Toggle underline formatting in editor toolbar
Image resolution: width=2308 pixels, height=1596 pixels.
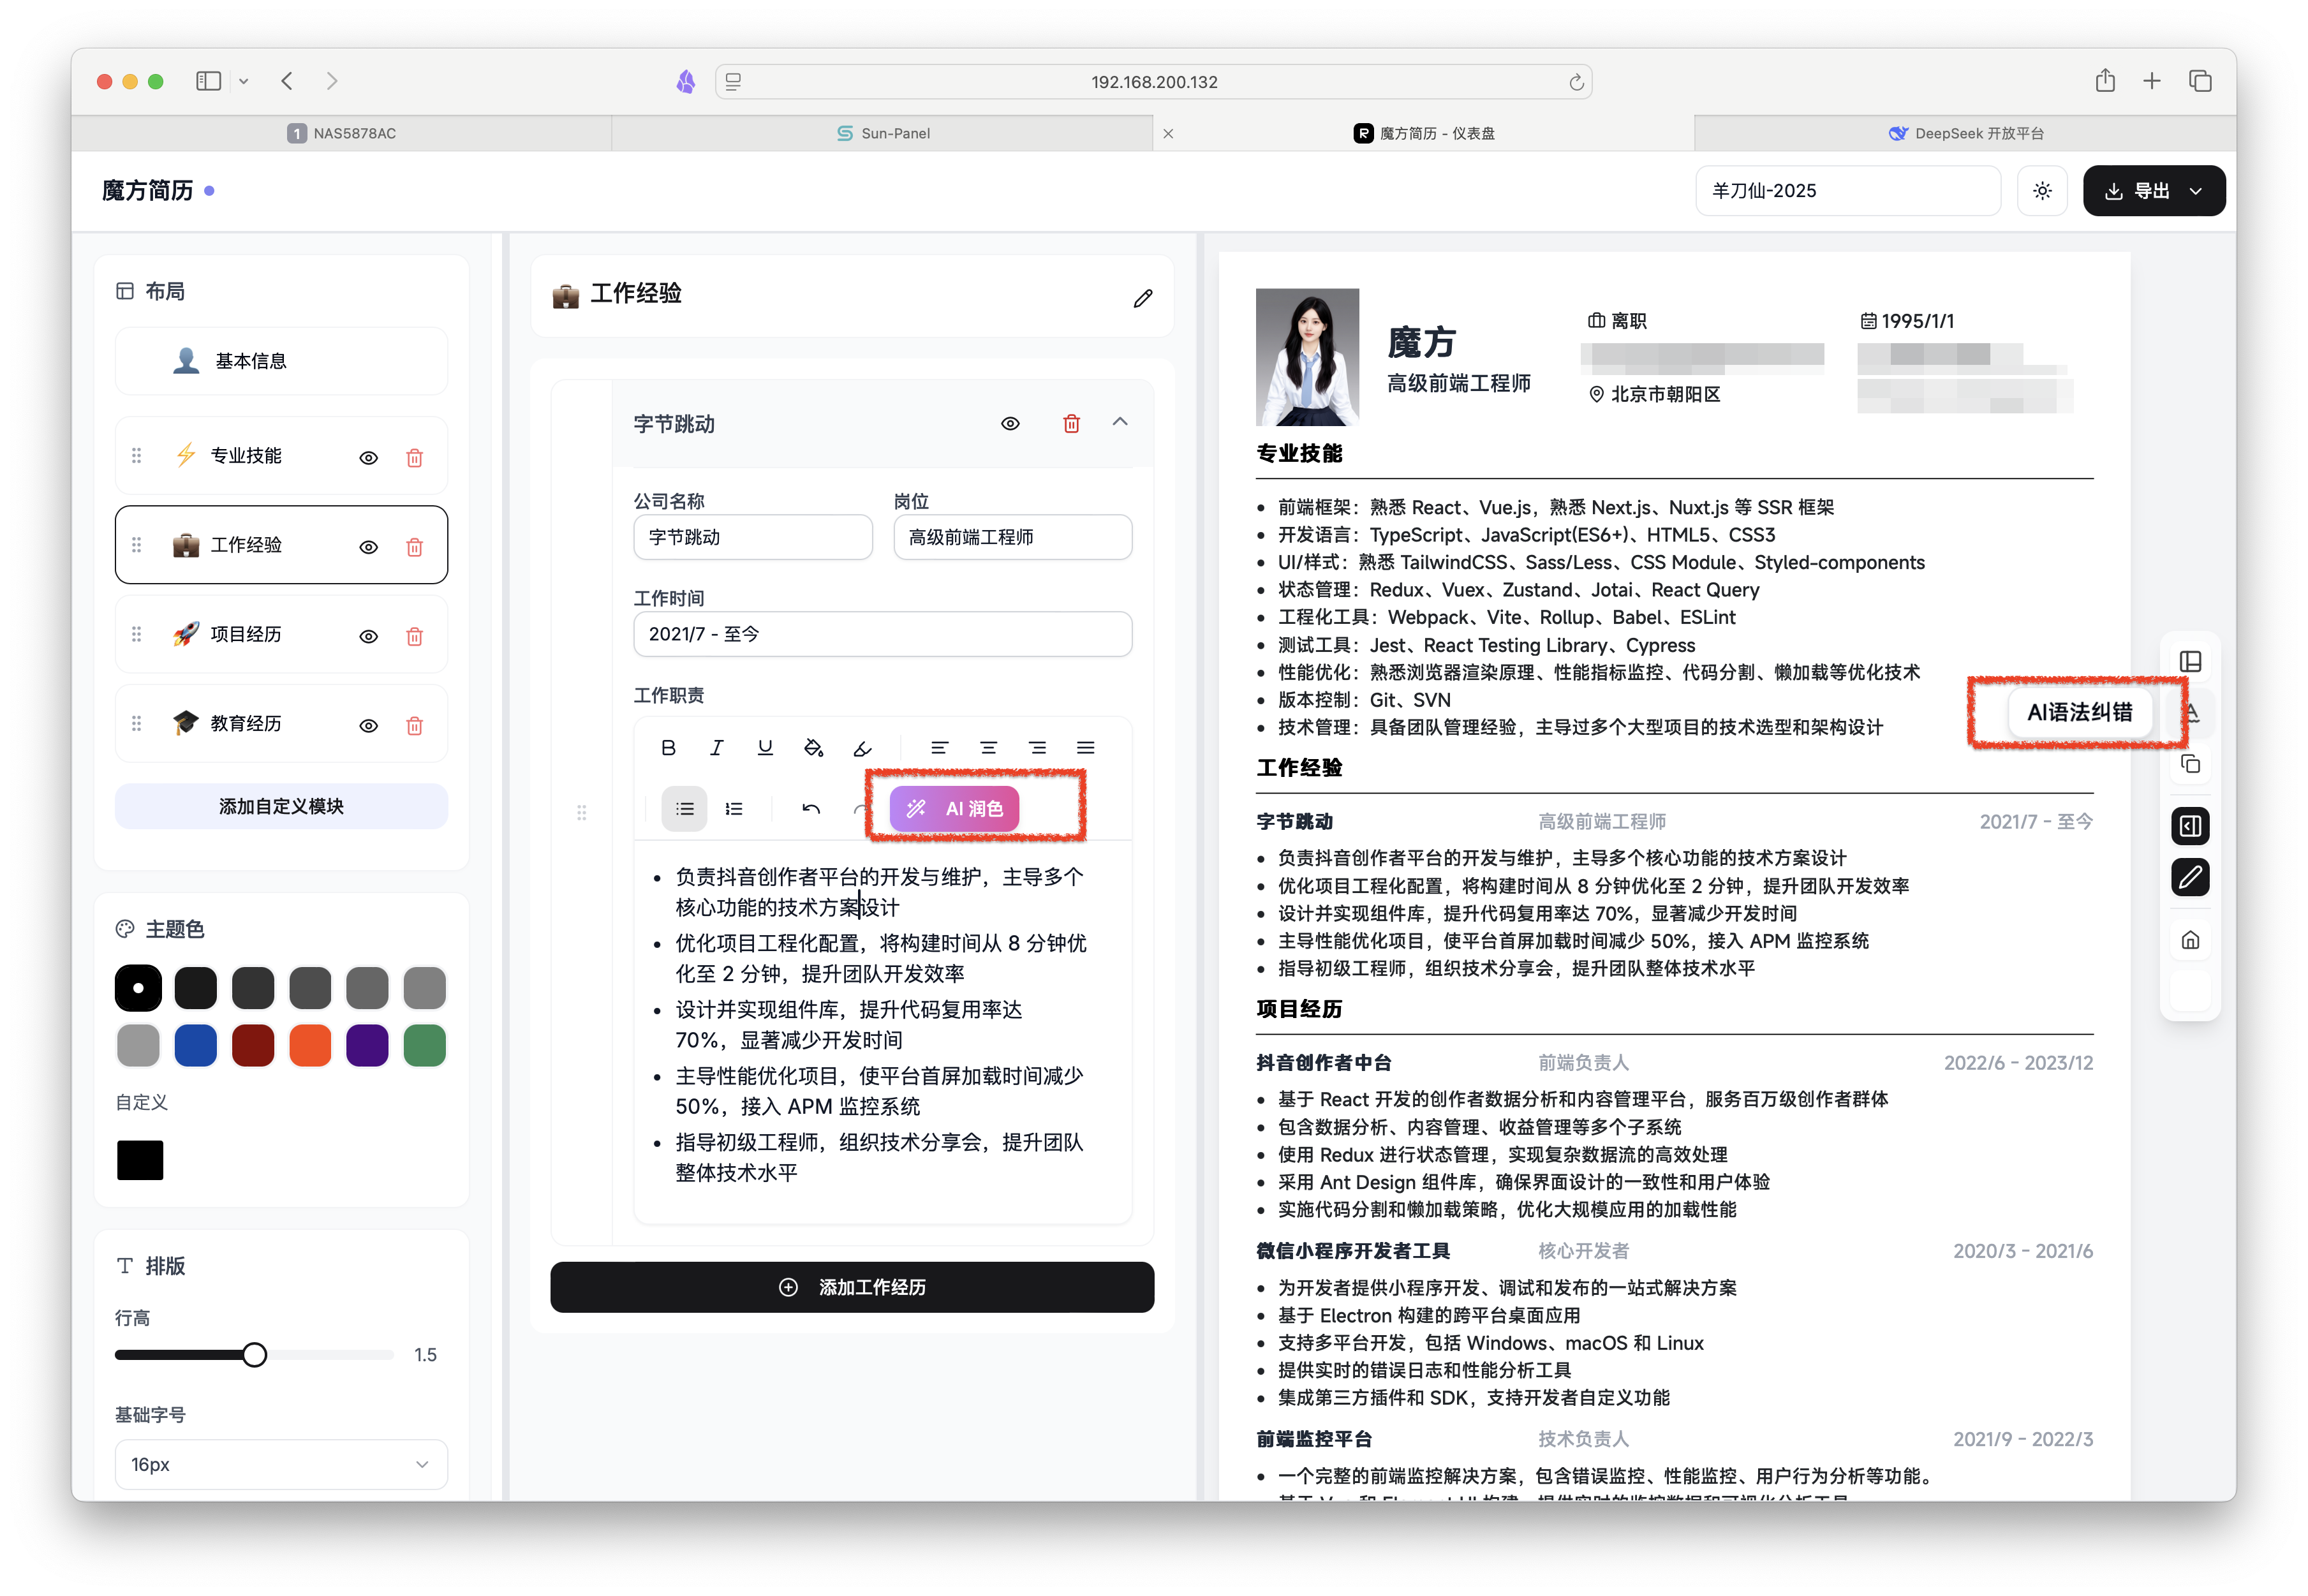point(765,748)
